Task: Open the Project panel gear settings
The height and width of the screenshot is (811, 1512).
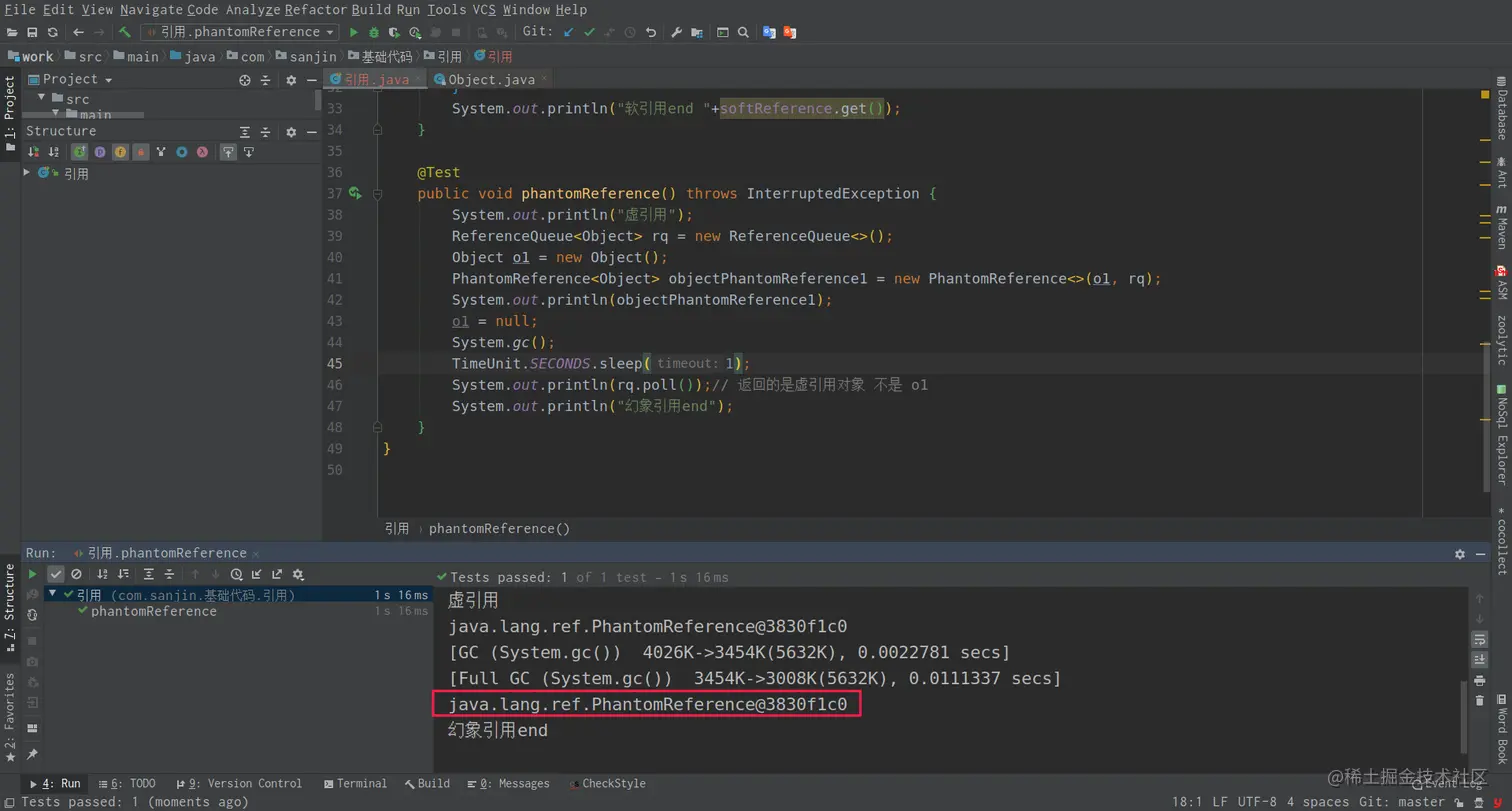Action: tap(291, 80)
